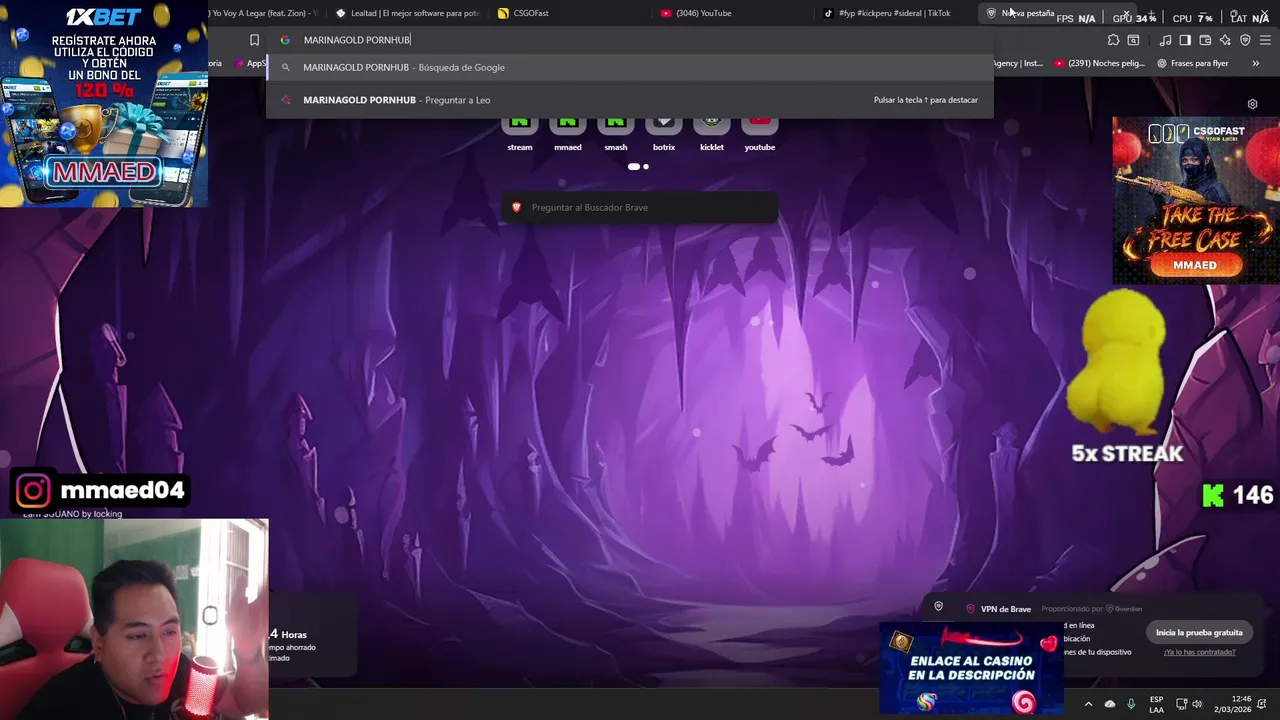
Task: Choose the Preguntar a Leo suggestion
Action: [x=630, y=100]
